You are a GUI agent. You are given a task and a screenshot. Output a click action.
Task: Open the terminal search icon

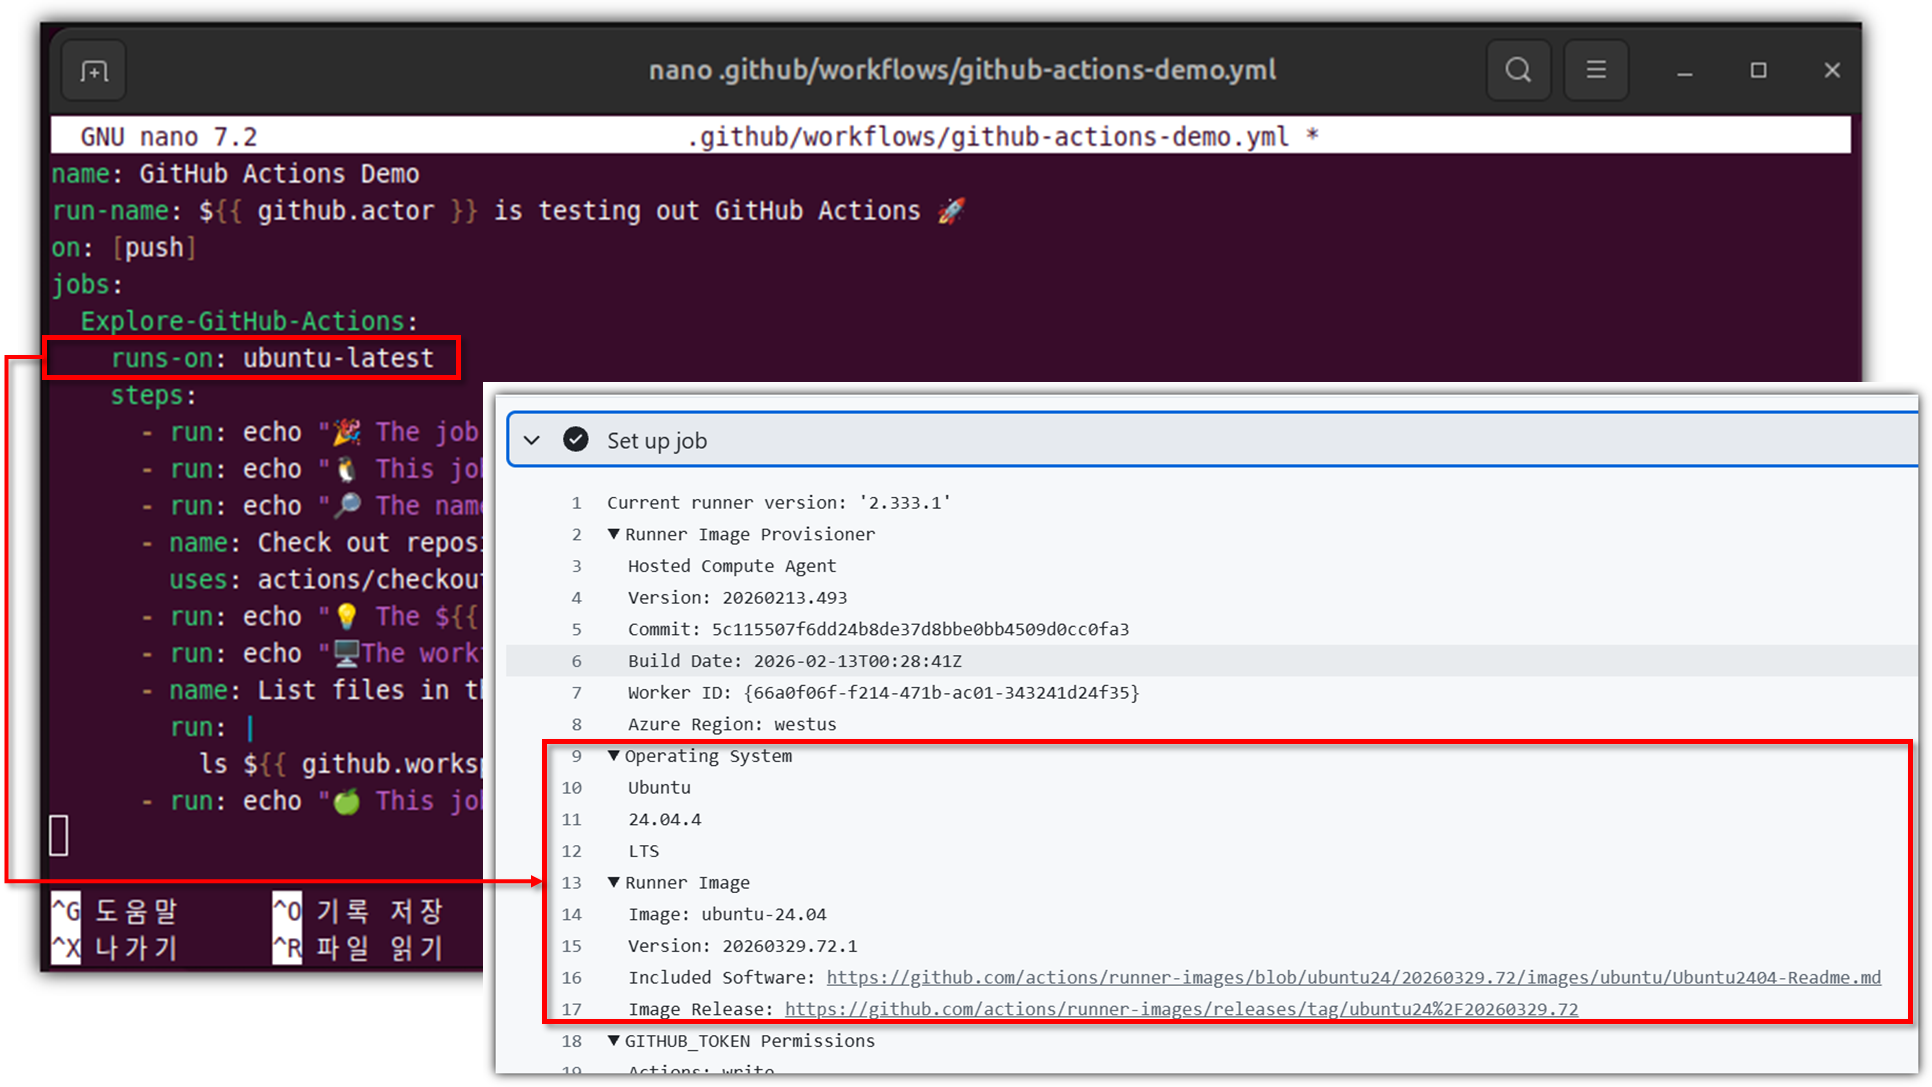(x=1518, y=70)
